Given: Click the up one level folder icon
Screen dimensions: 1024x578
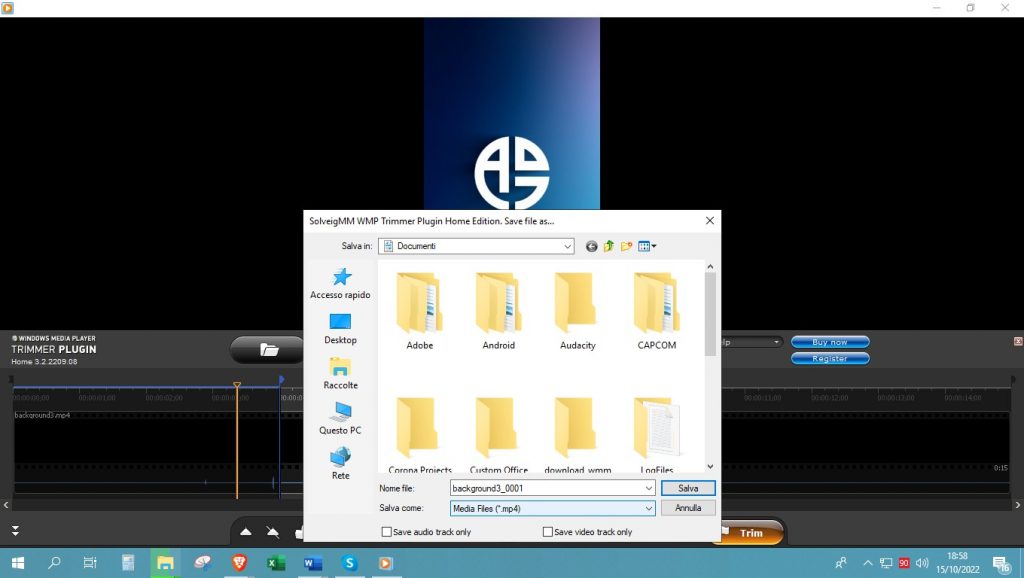Looking at the screenshot, I should (608, 246).
